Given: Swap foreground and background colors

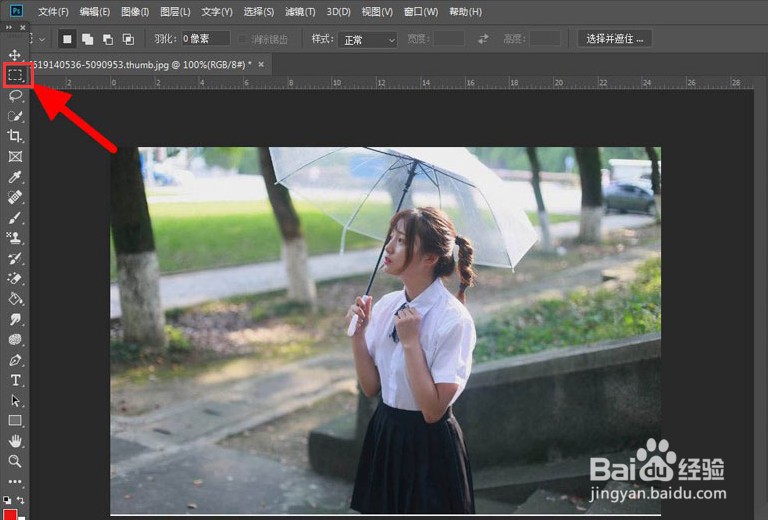Looking at the screenshot, I should [x=21, y=500].
